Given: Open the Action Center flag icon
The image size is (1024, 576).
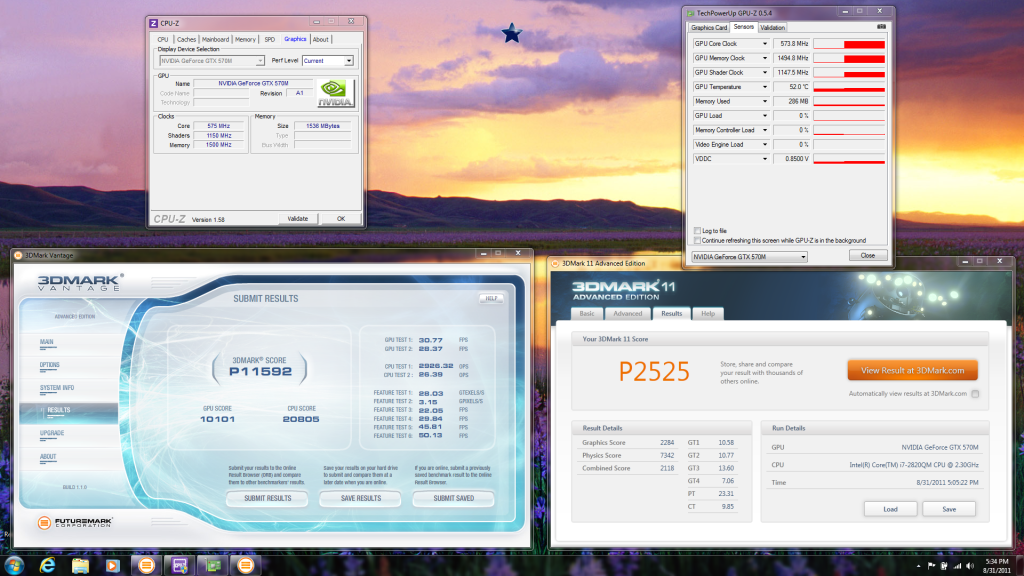Looking at the screenshot, I should coord(931,566).
